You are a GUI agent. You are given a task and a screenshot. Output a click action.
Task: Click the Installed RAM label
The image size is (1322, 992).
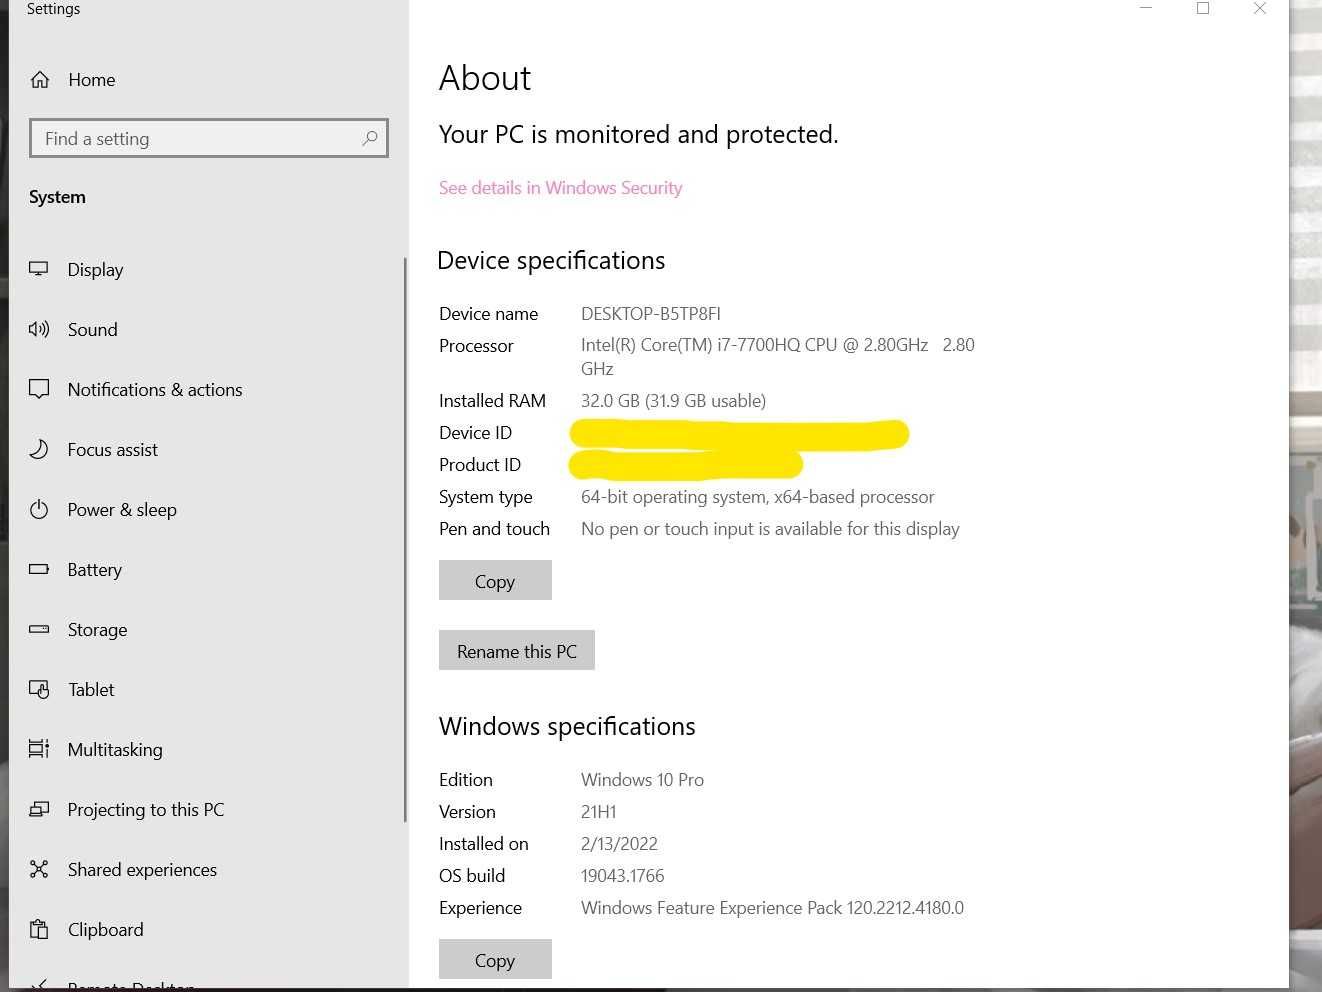[492, 400]
